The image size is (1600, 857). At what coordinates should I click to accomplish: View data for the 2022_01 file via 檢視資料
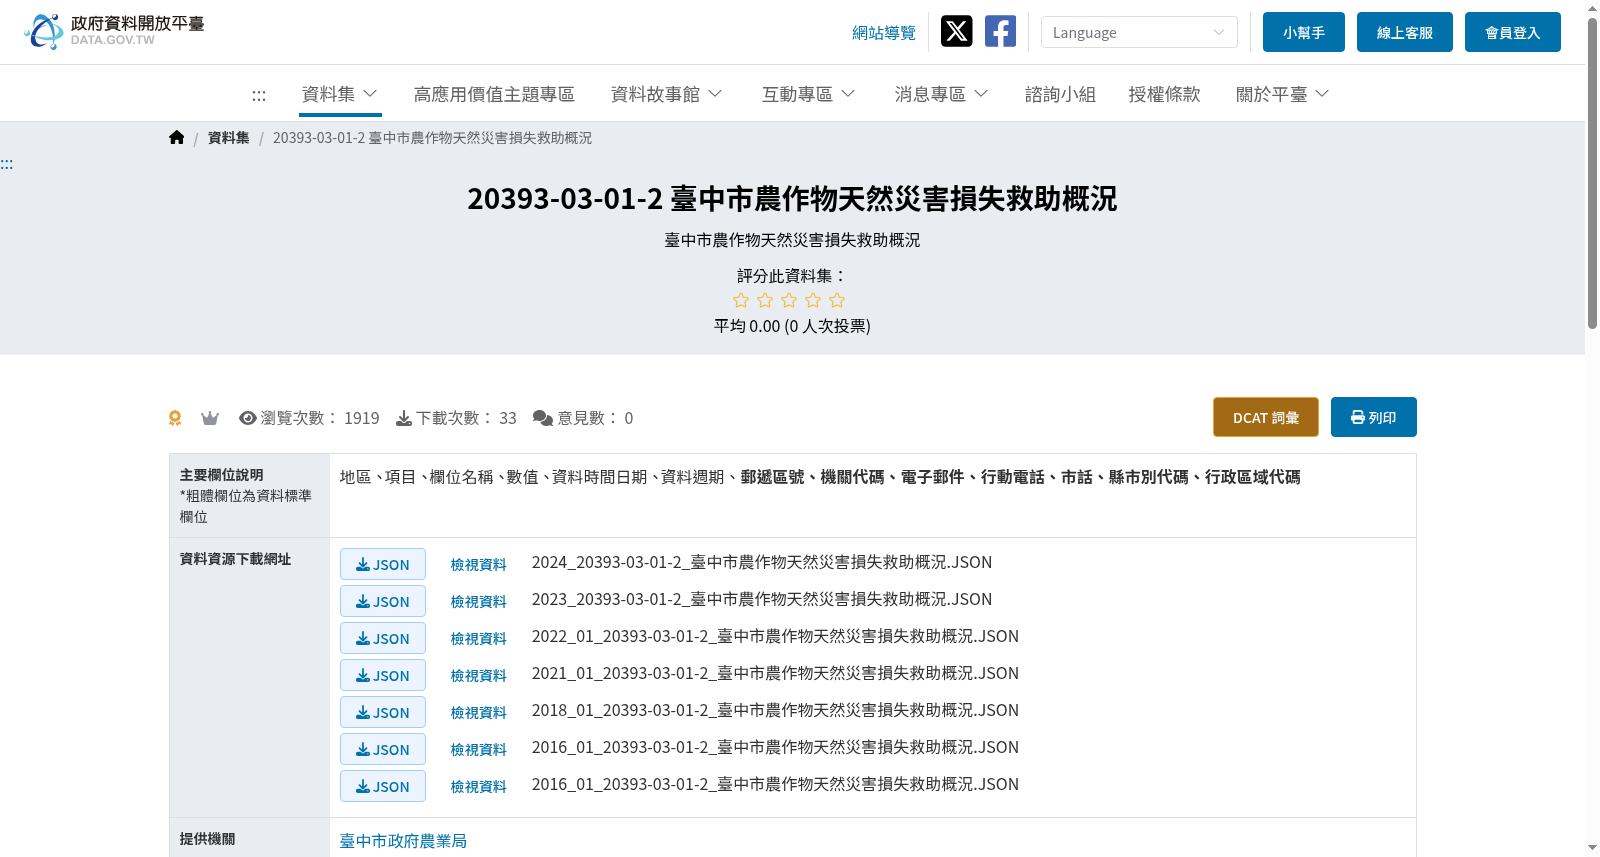point(478,639)
